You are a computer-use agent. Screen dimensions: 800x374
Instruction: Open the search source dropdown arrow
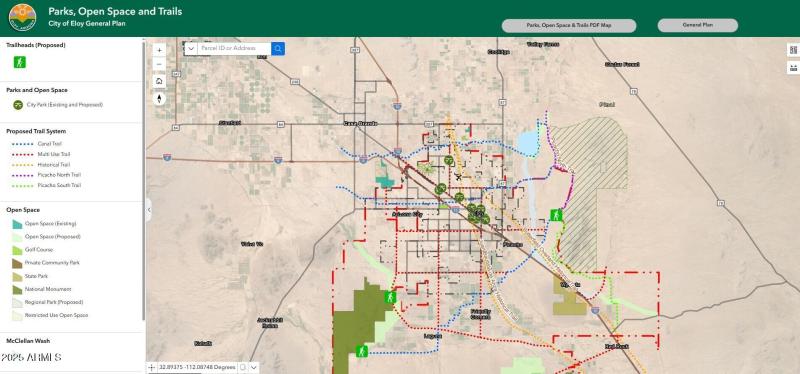point(191,48)
